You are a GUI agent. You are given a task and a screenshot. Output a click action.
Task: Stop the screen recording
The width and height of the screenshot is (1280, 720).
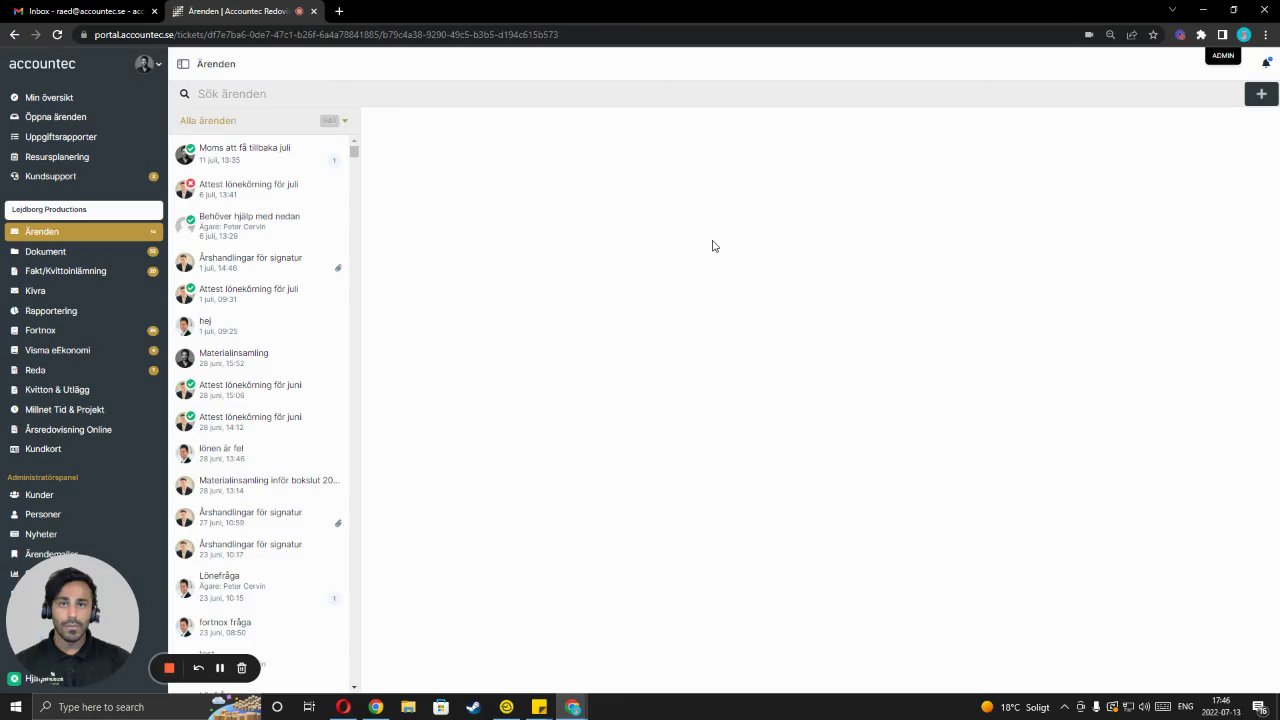click(x=169, y=668)
